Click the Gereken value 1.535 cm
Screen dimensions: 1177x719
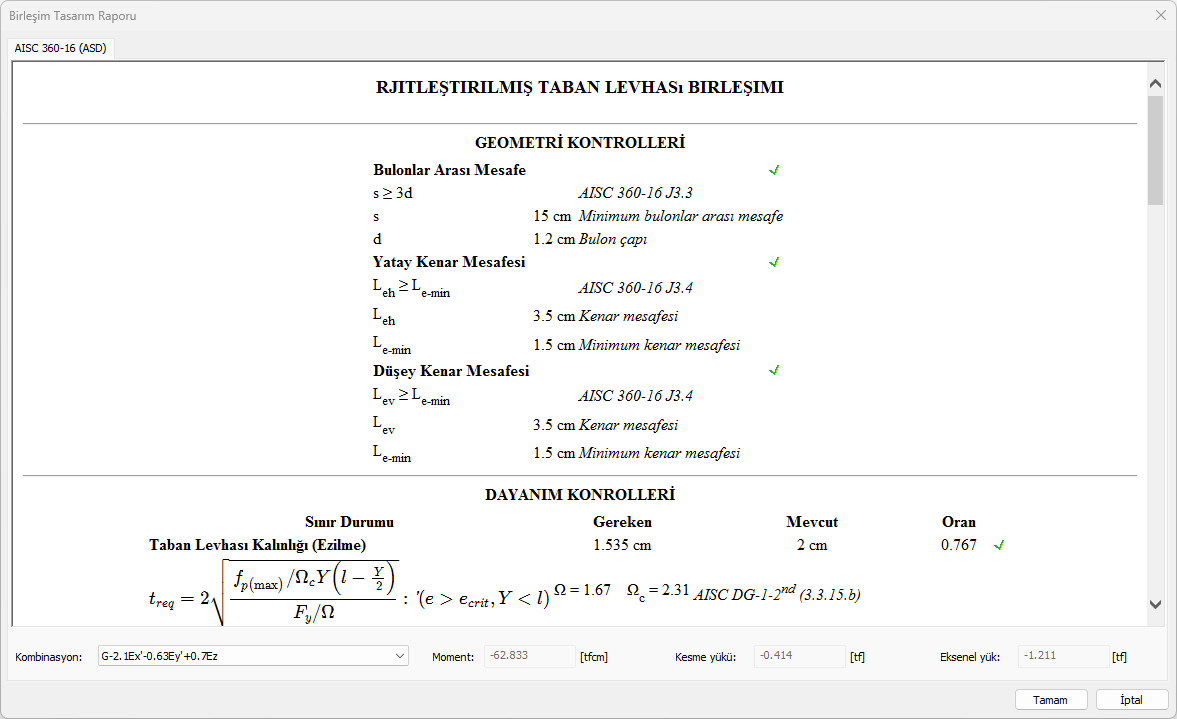(622, 546)
